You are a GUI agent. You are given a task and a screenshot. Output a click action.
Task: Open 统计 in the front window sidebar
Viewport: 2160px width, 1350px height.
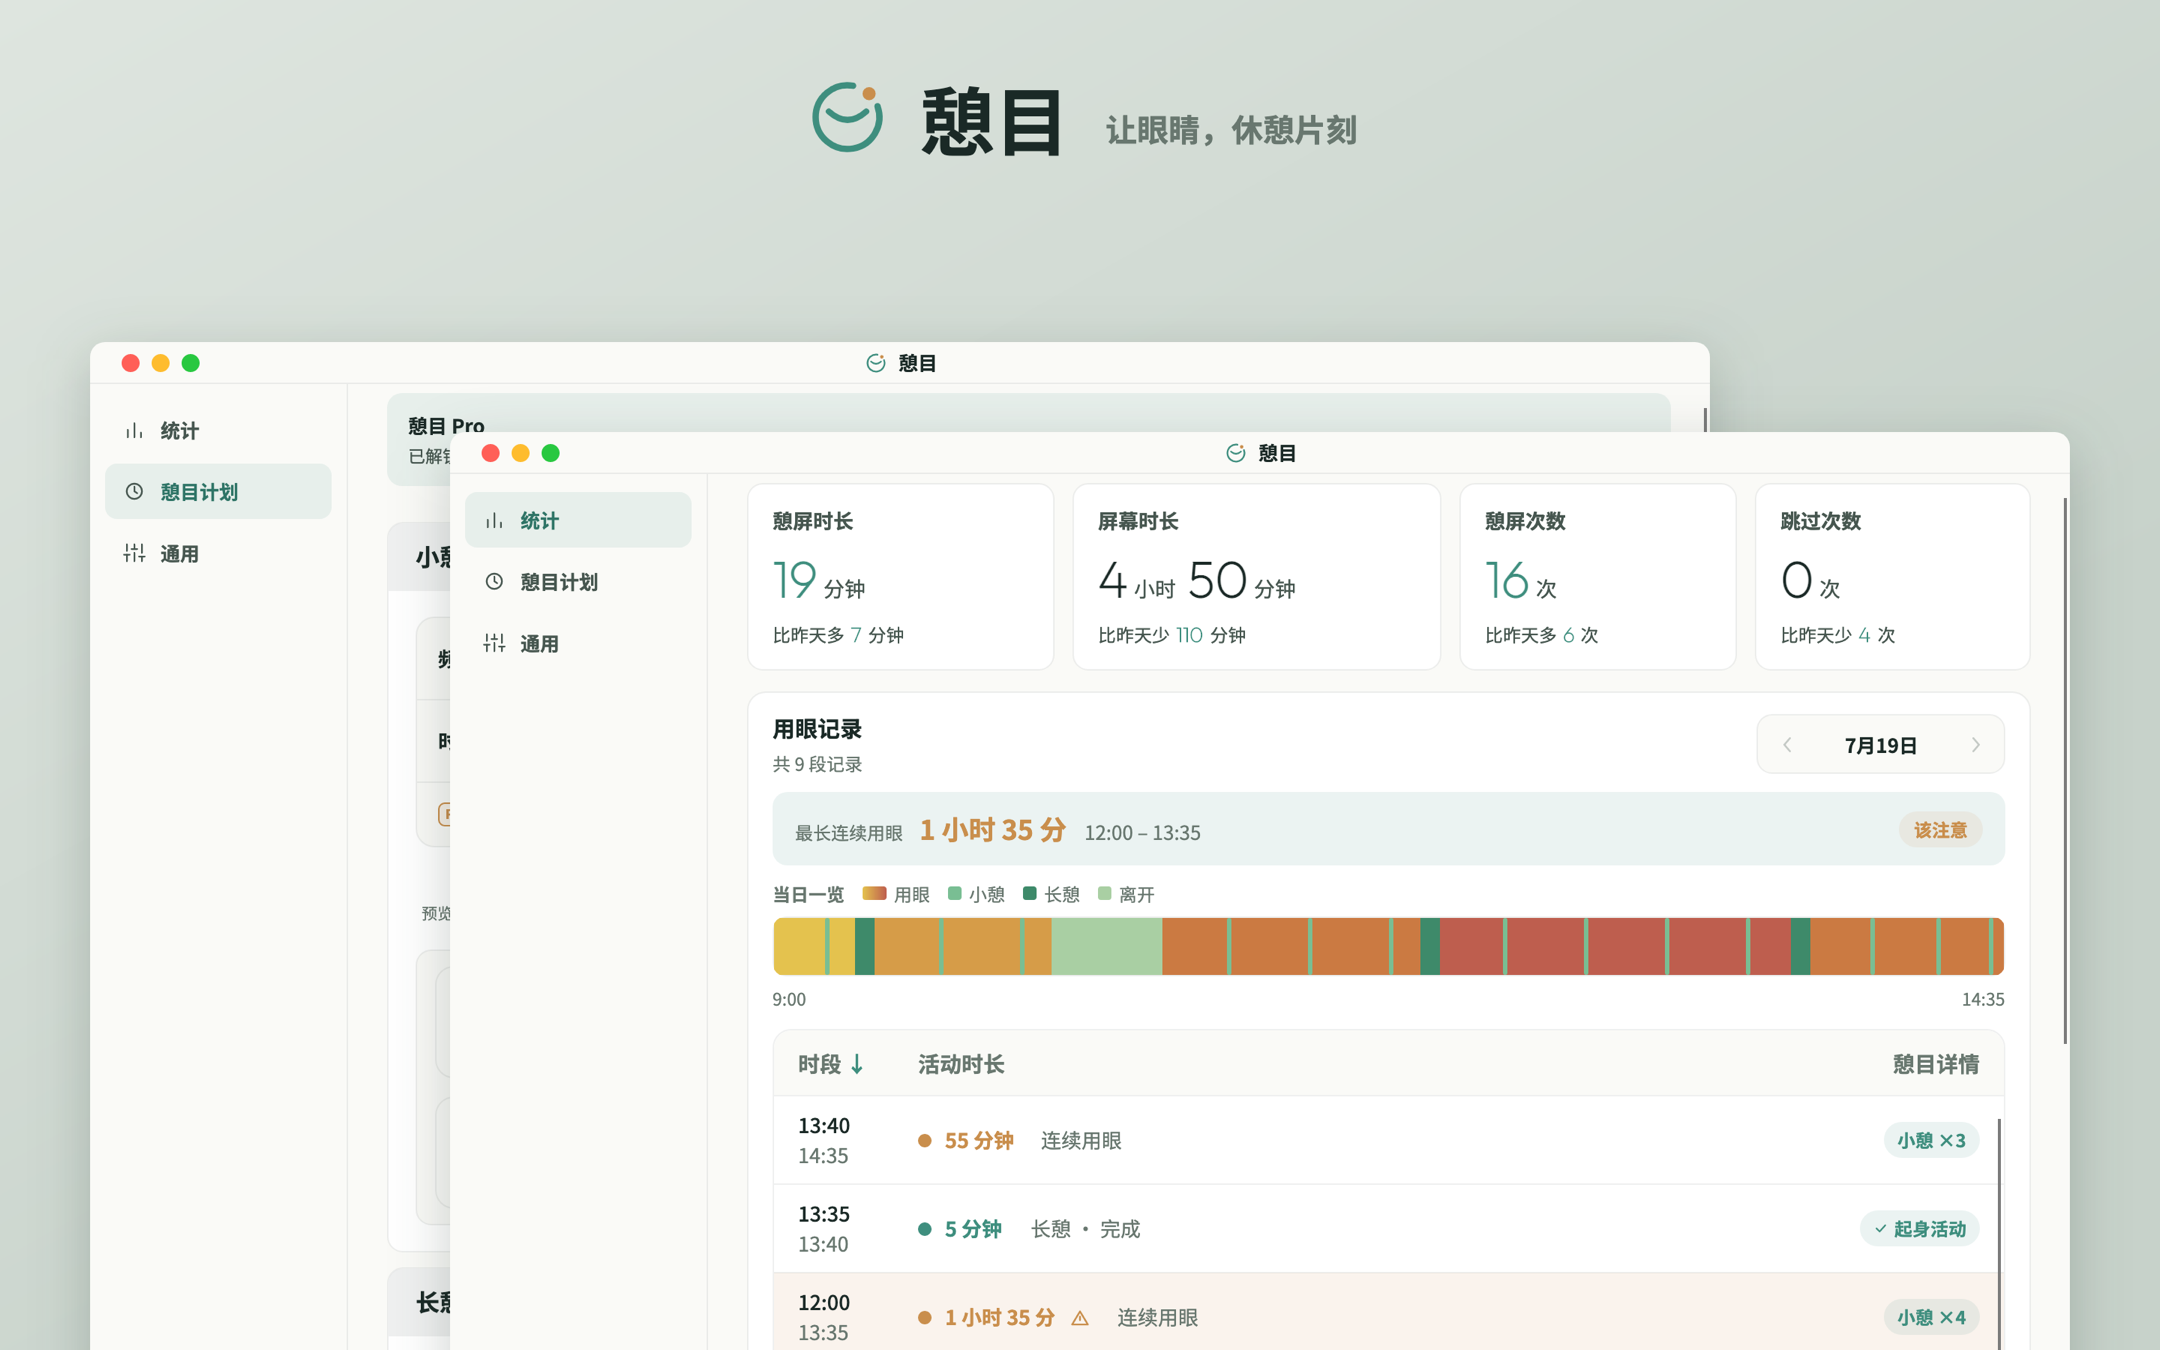[x=578, y=520]
